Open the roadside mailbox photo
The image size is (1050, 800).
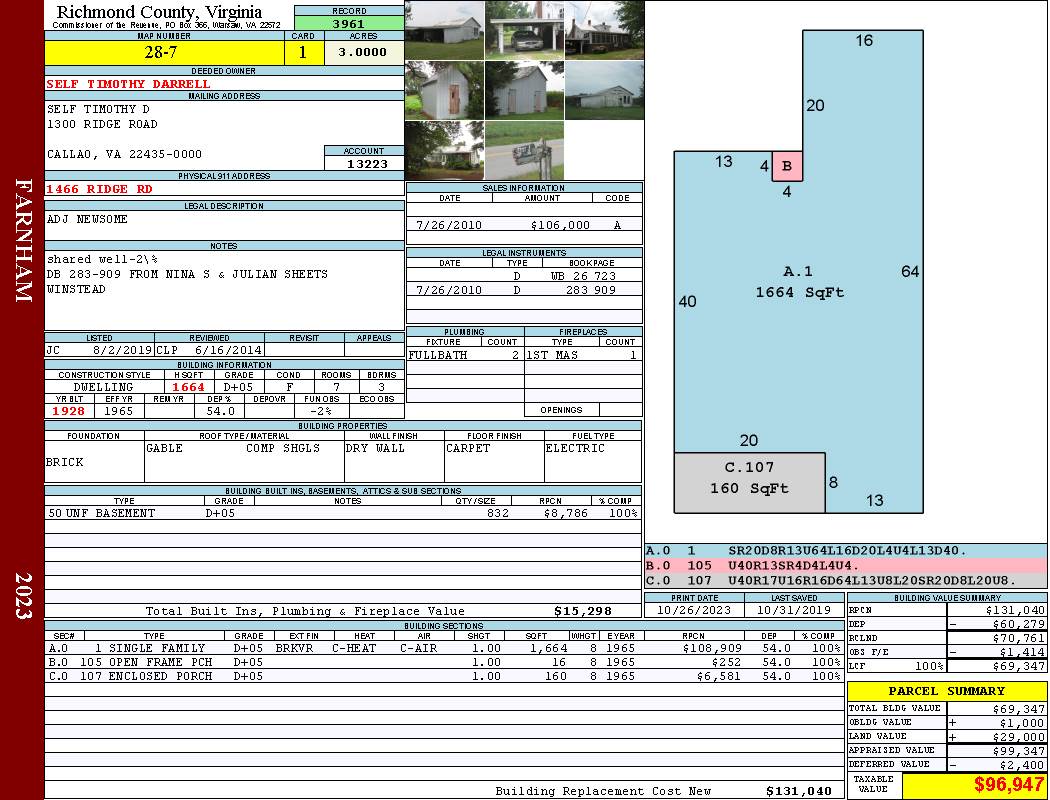pyautogui.click(x=524, y=151)
